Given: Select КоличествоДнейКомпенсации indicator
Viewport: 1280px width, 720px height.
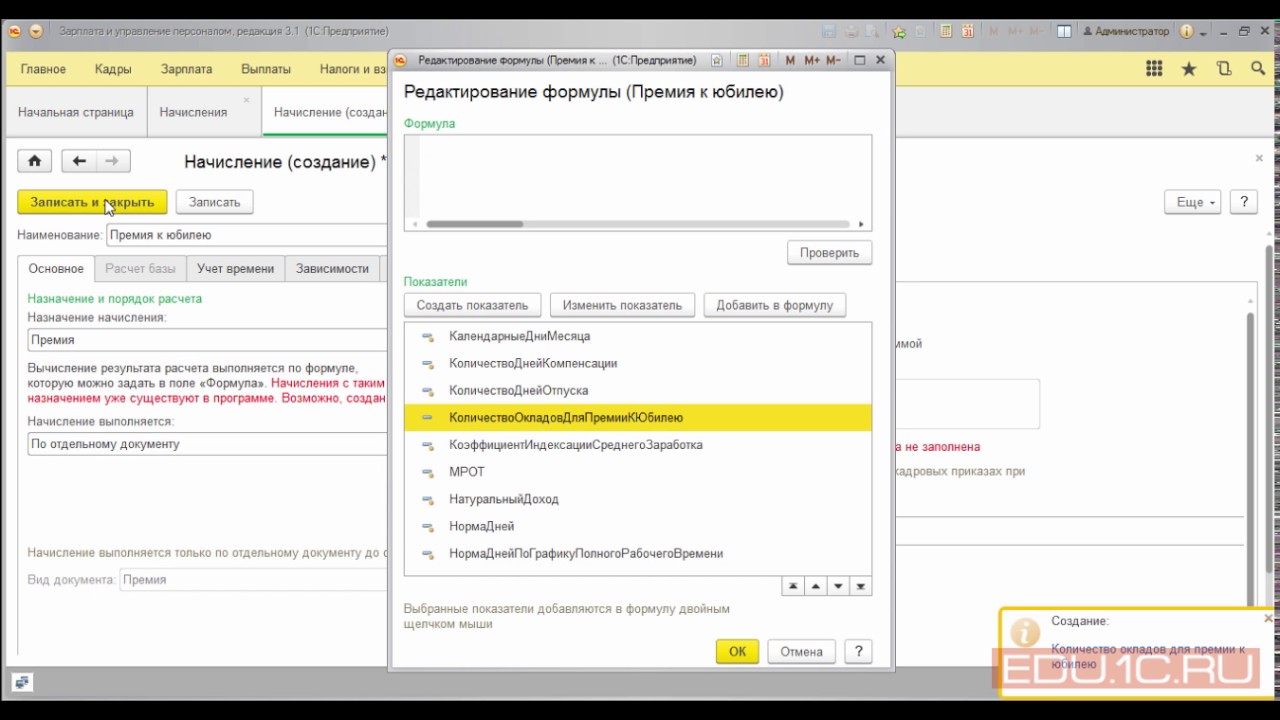Looking at the screenshot, I should pos(637,363).
